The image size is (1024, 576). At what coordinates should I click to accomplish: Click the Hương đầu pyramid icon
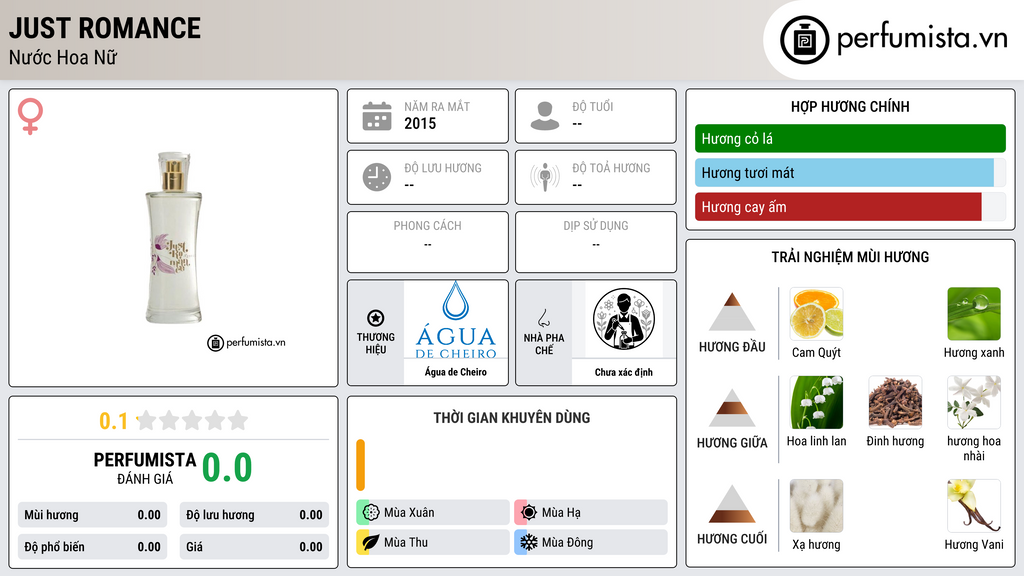tap(732, 312)
